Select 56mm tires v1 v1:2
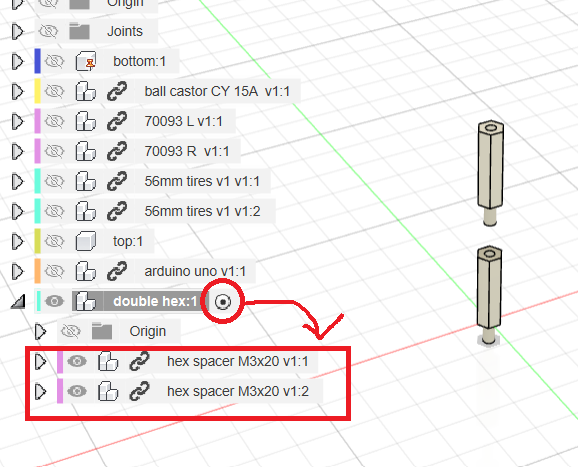The width and height of the screenshot is (578, 467). (202, 212)
